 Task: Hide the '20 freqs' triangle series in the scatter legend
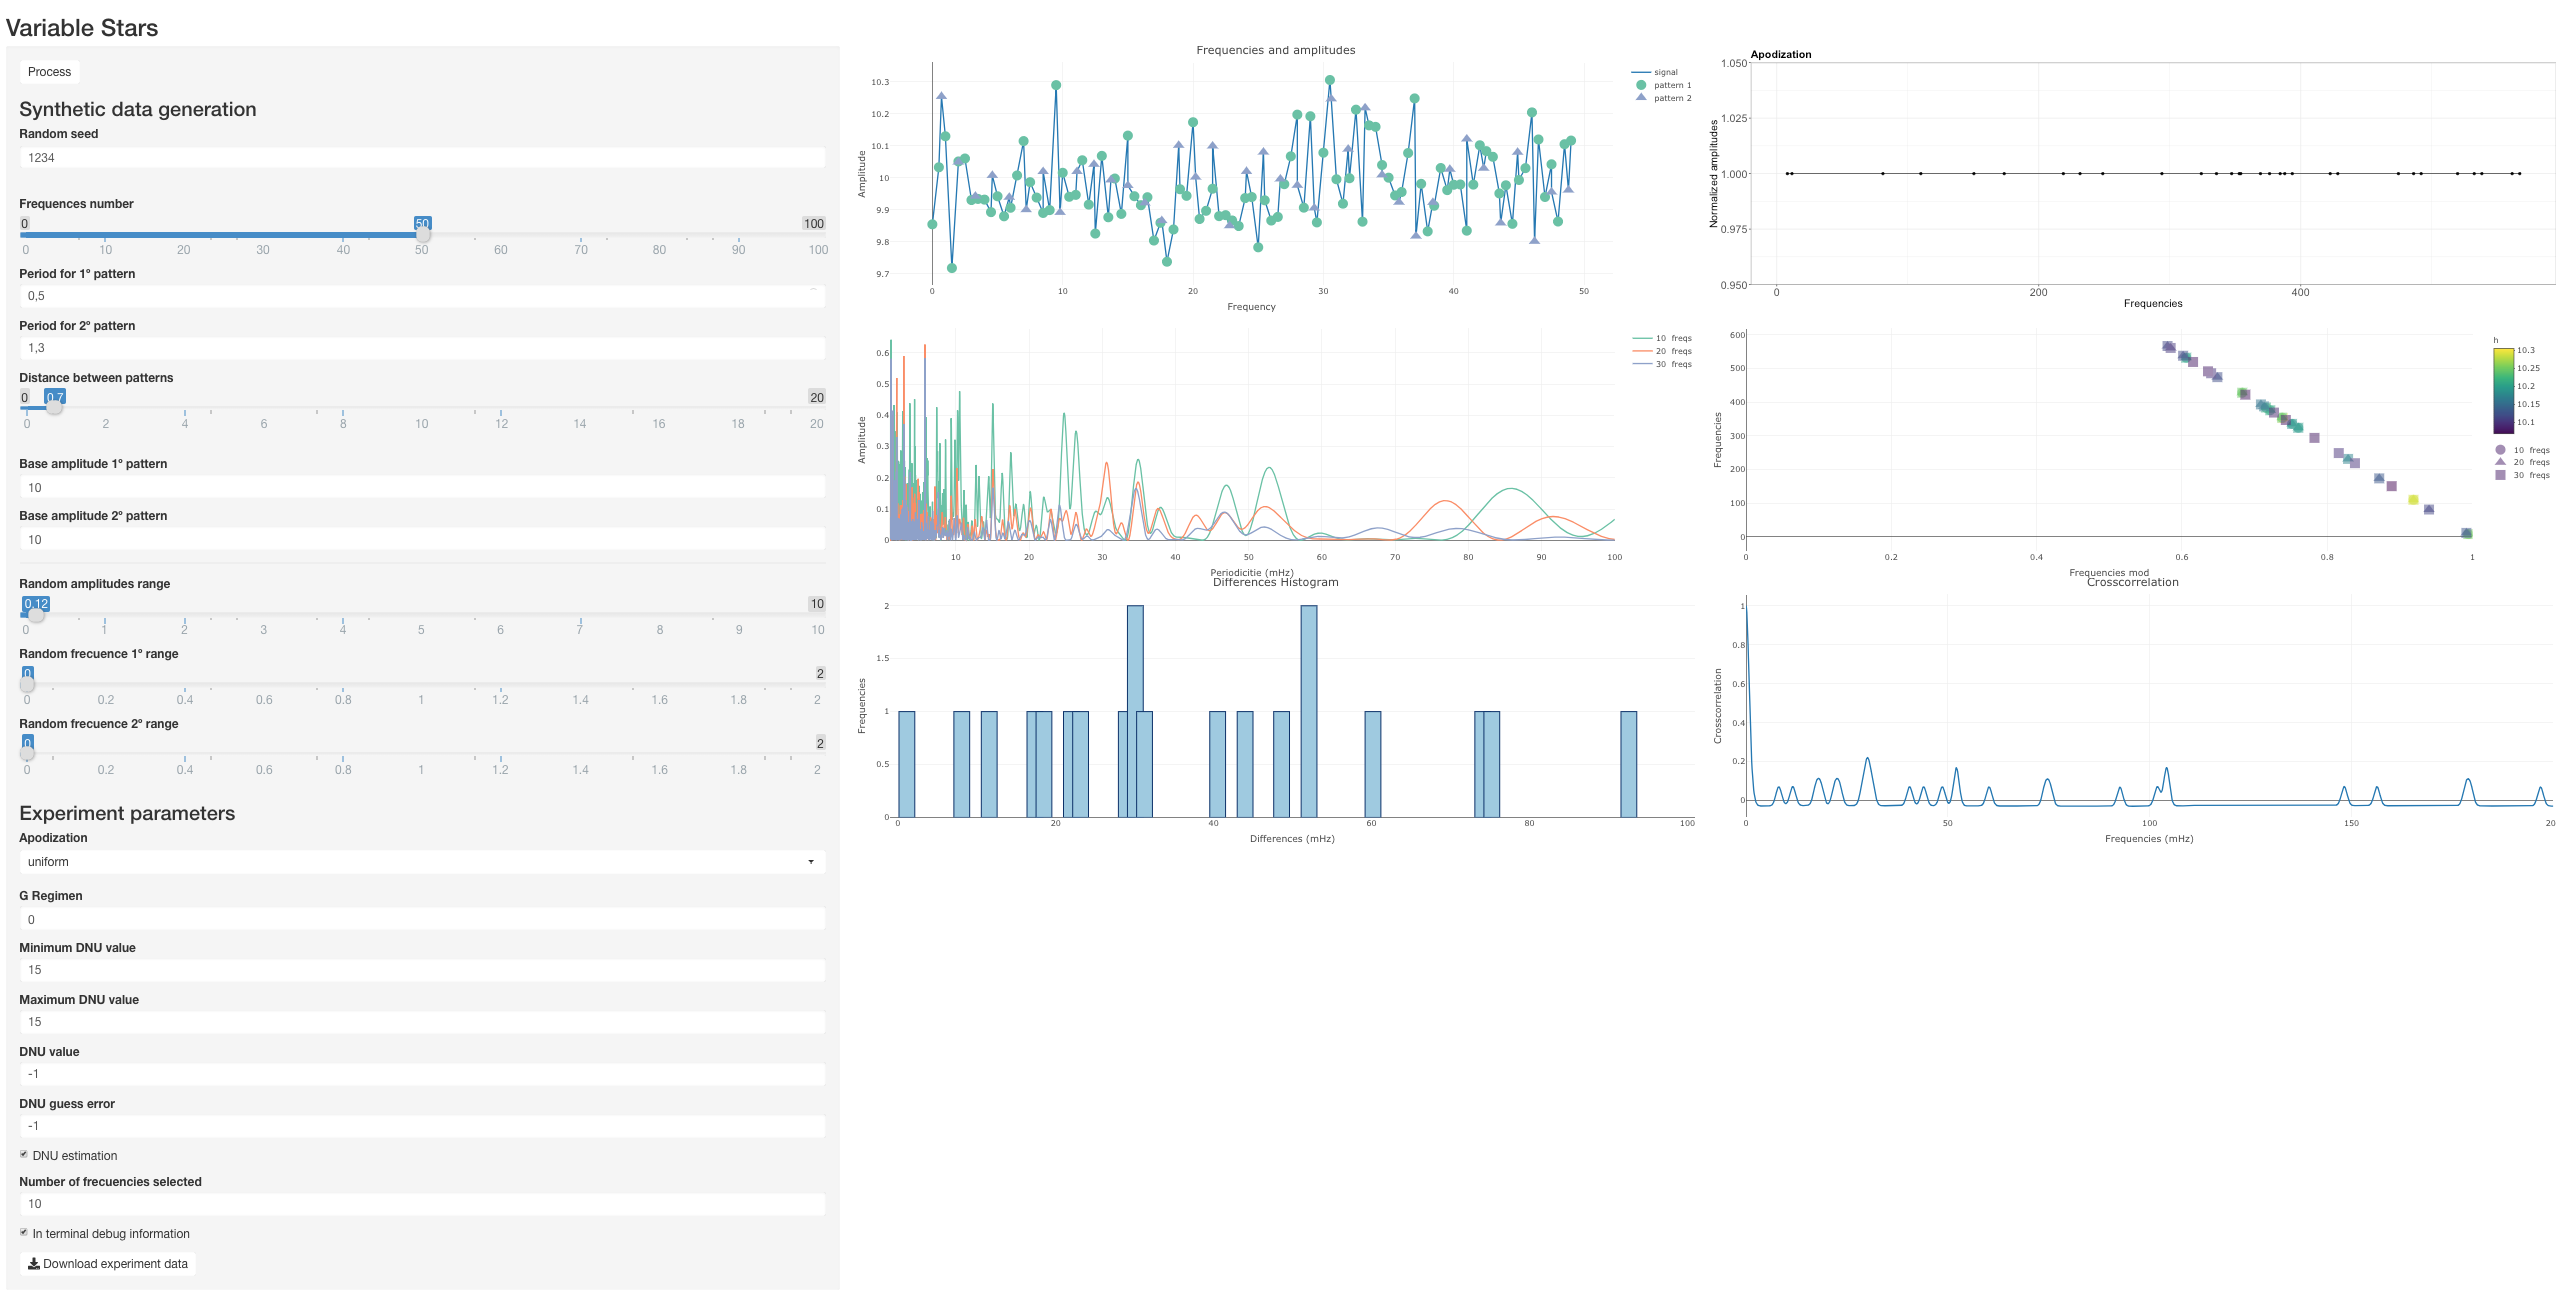(x=2500, y=462)
